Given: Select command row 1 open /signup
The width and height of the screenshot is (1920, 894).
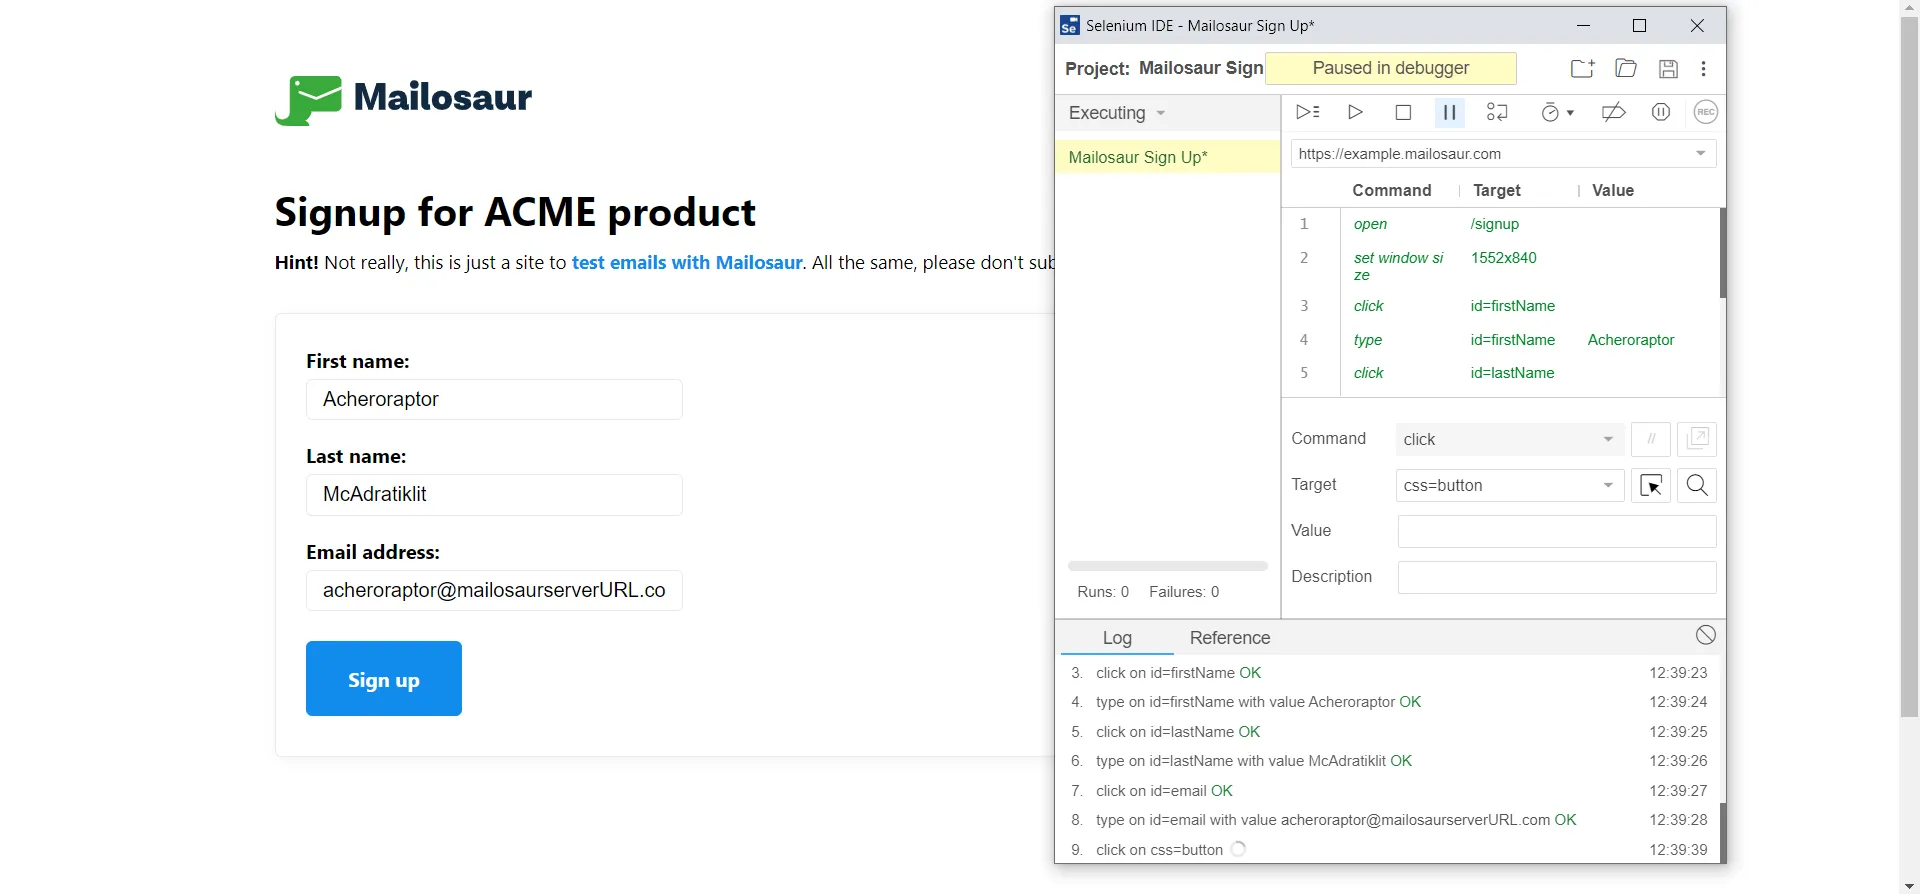Looking at the screenshot, I should tap(1500, 224).
